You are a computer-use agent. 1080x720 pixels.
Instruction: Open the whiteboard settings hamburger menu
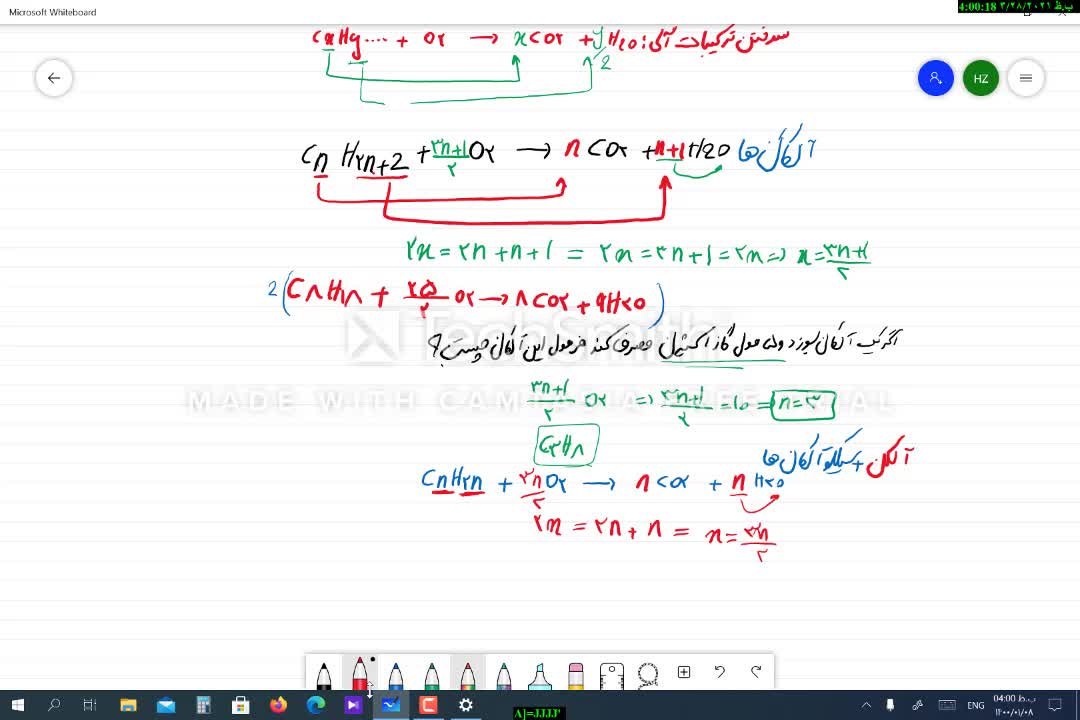[1026, 78]
